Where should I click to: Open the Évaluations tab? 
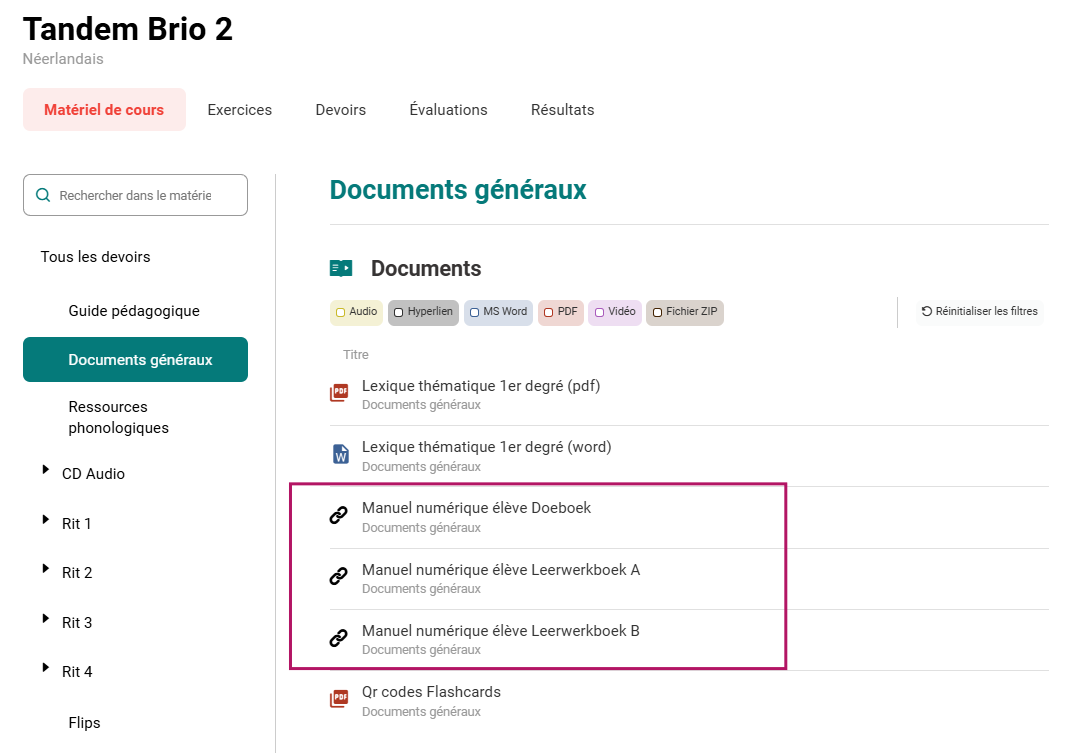pos(448,110)
